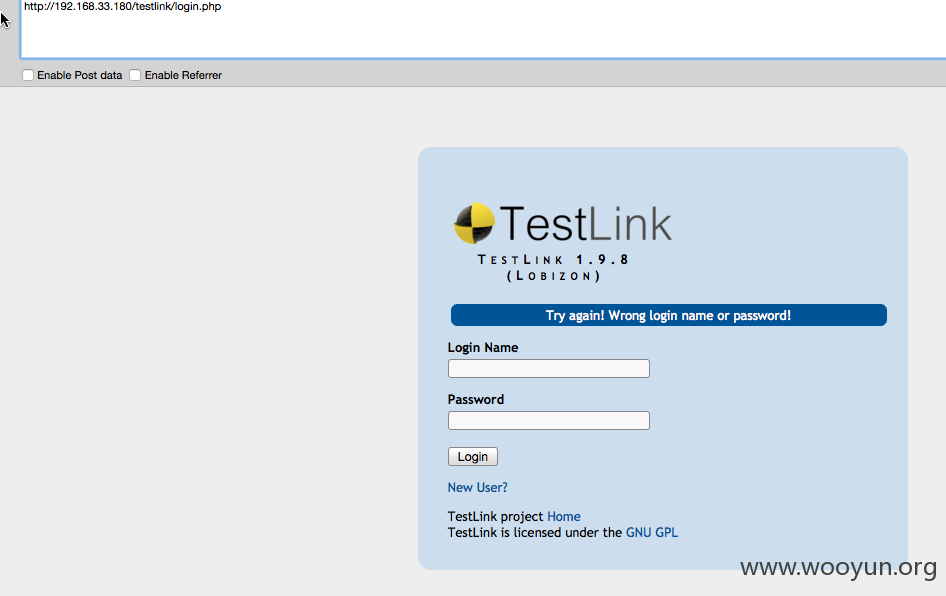Click the Login button
Screen dimensions: 946x596
472,457
